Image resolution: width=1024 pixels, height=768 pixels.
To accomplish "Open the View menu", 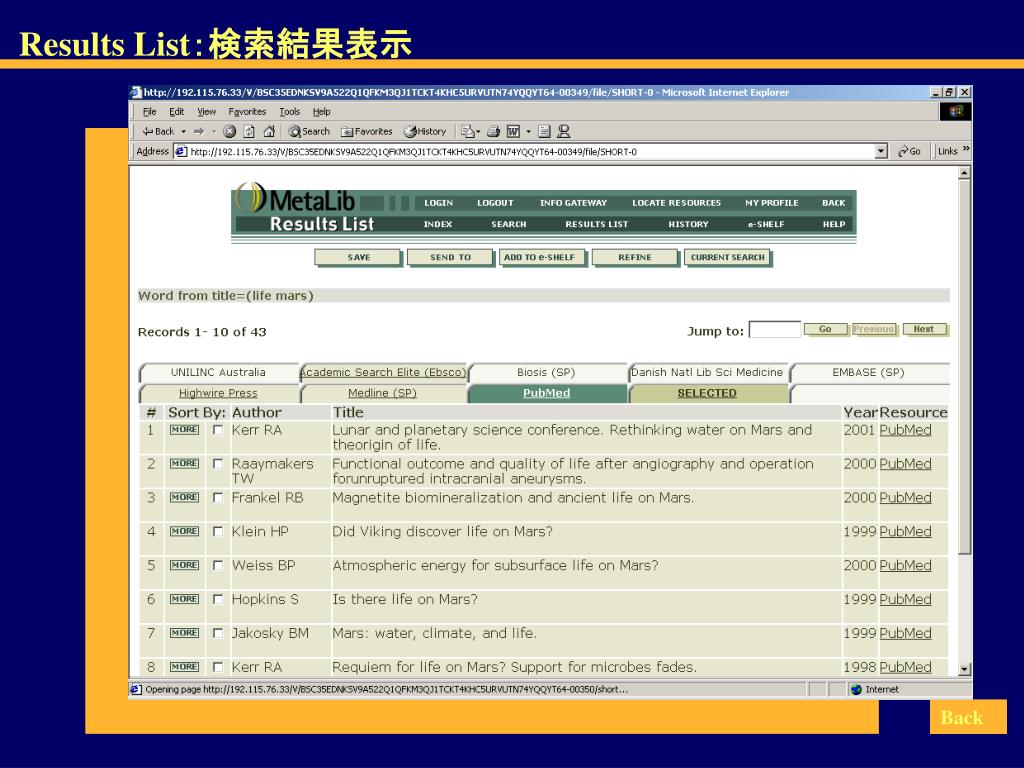I will tap(206, 112).
